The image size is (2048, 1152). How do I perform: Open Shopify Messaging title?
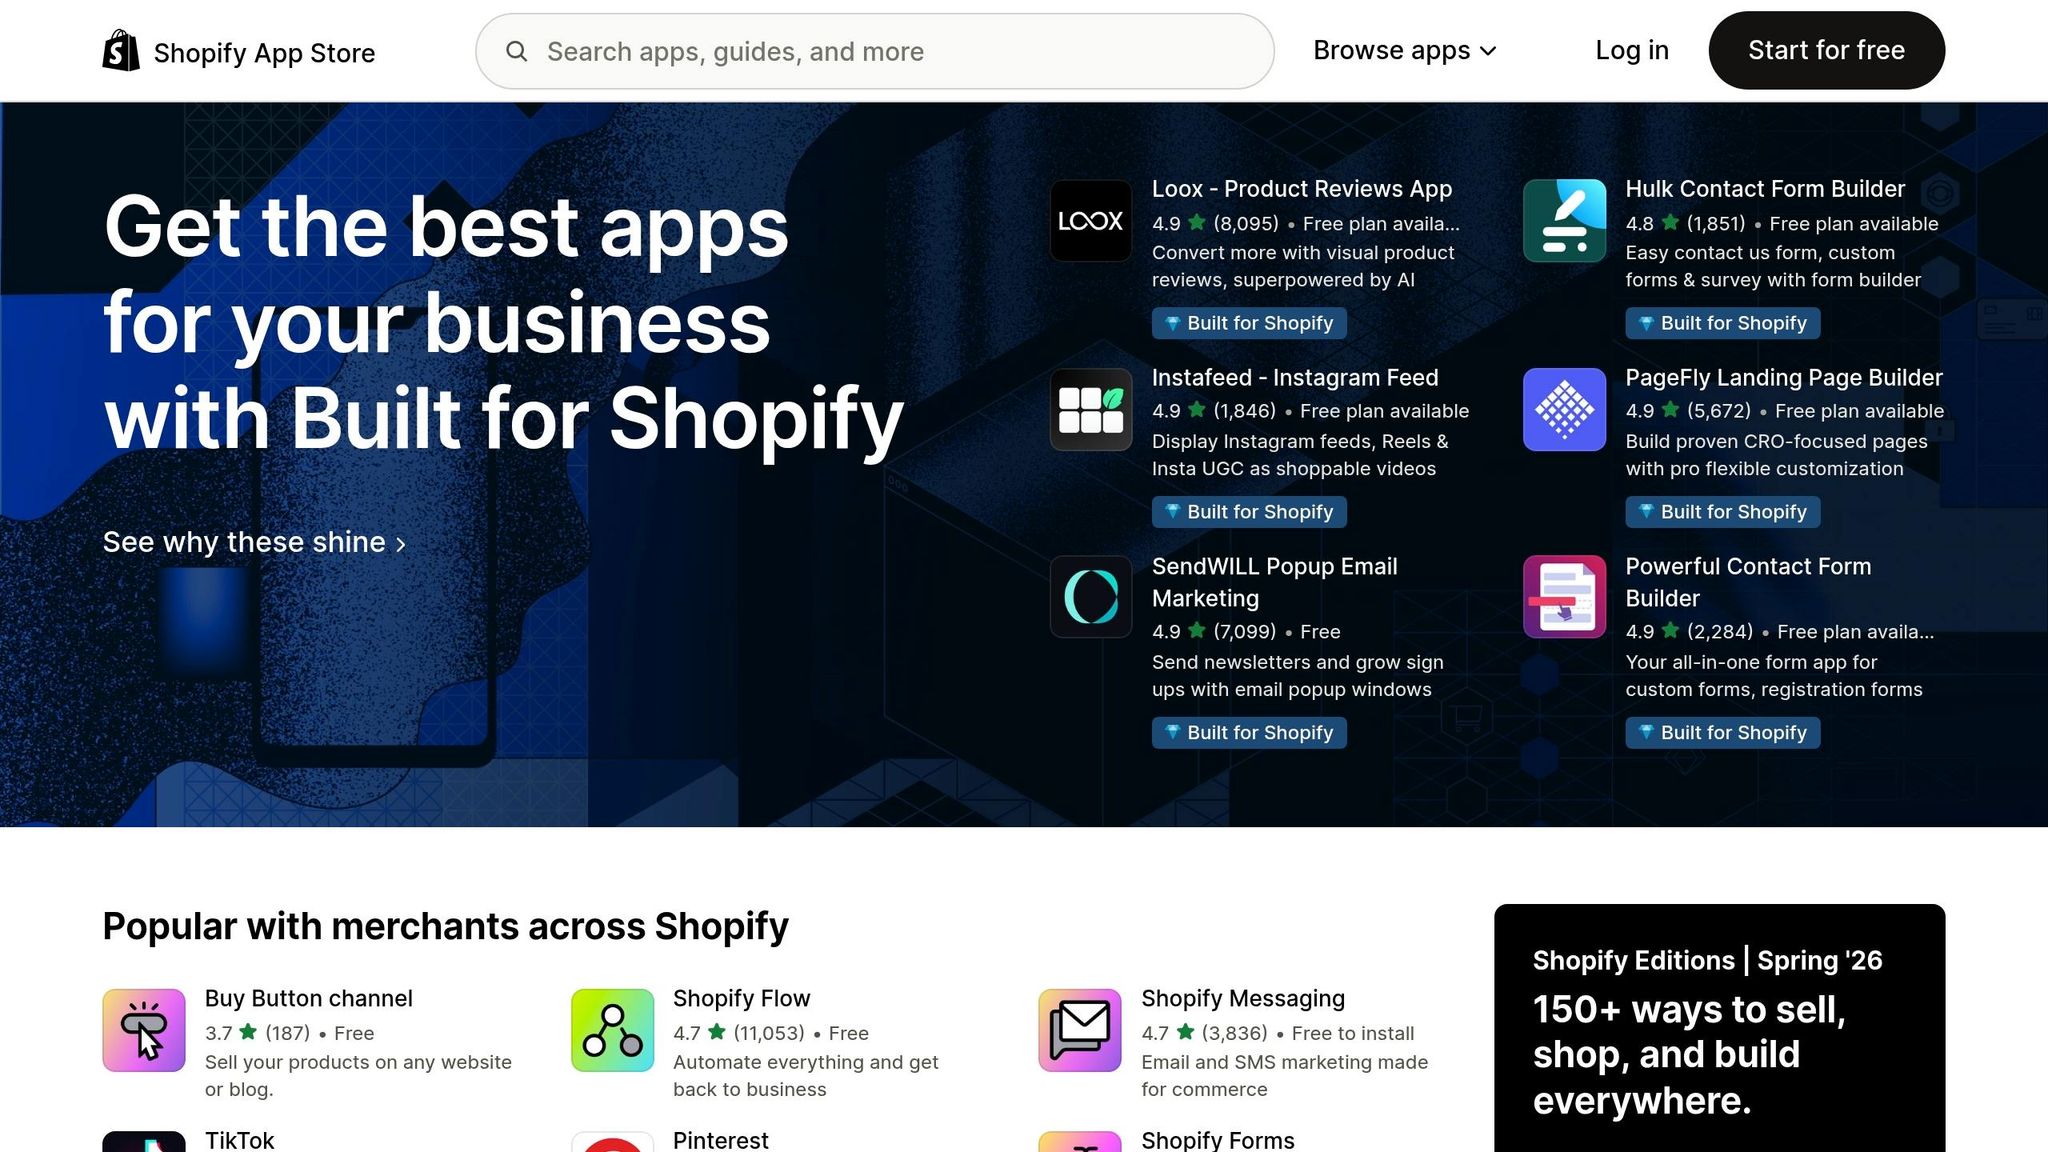click(1243, 999)
